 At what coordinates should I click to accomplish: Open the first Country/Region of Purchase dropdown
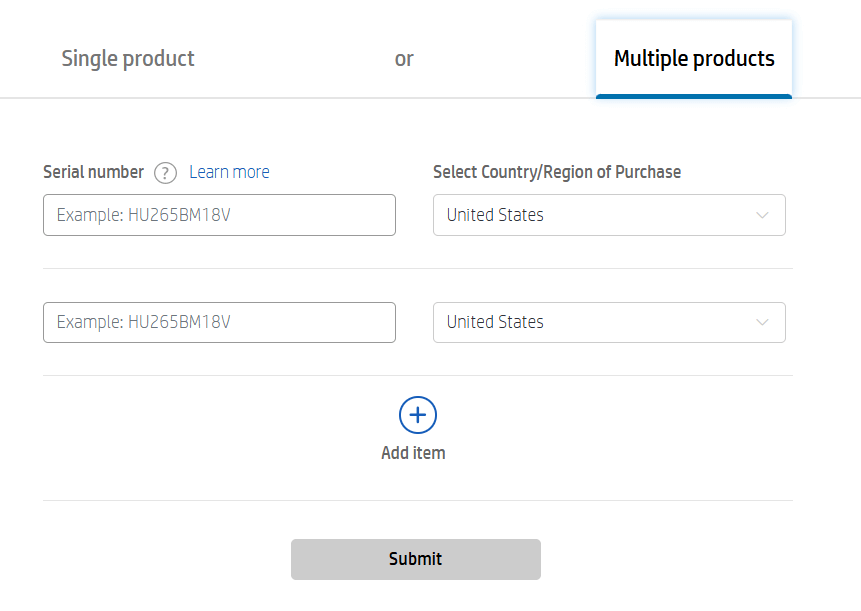[x=608, y=215]
